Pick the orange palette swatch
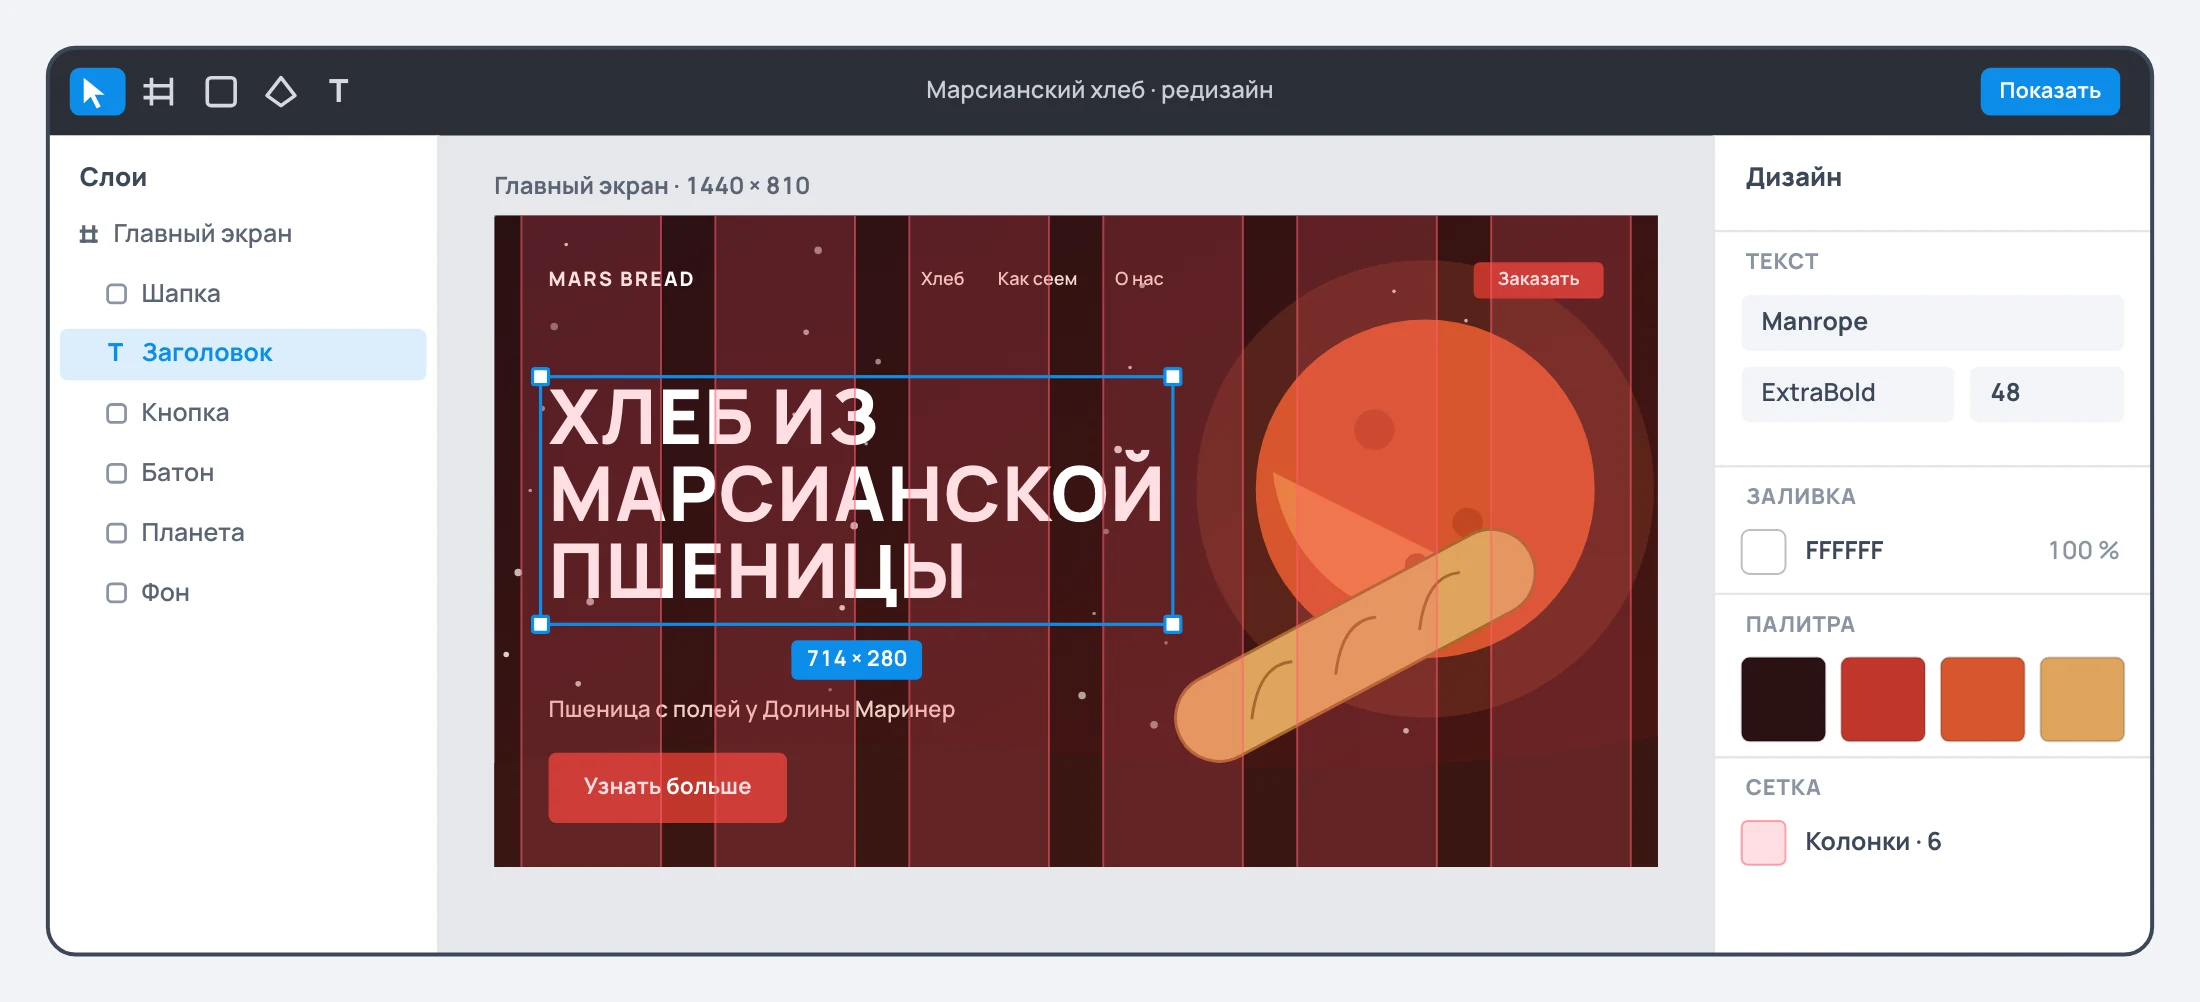 tap(1982, 699)
